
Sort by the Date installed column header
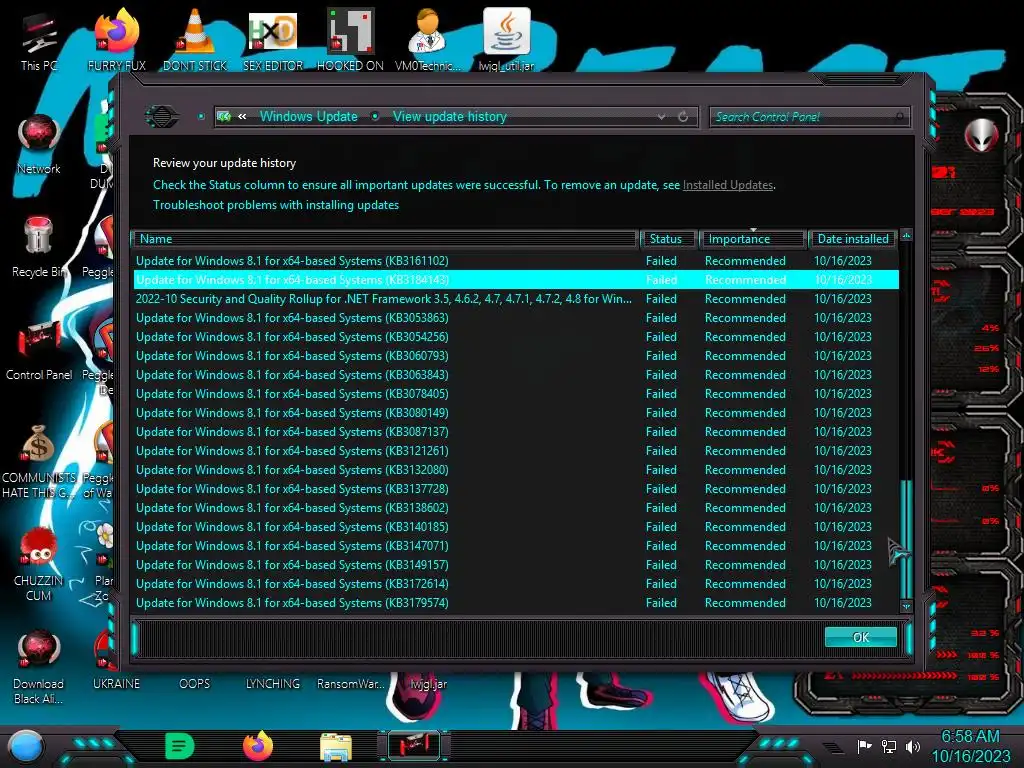pos(852,239)
